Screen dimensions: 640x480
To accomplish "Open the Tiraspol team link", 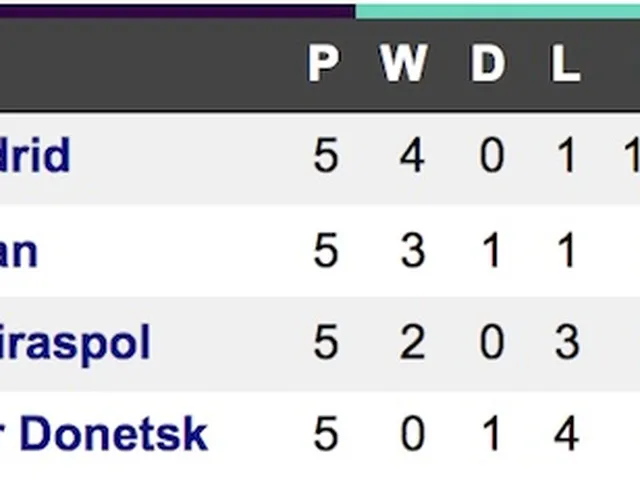I will click(75, 343).
